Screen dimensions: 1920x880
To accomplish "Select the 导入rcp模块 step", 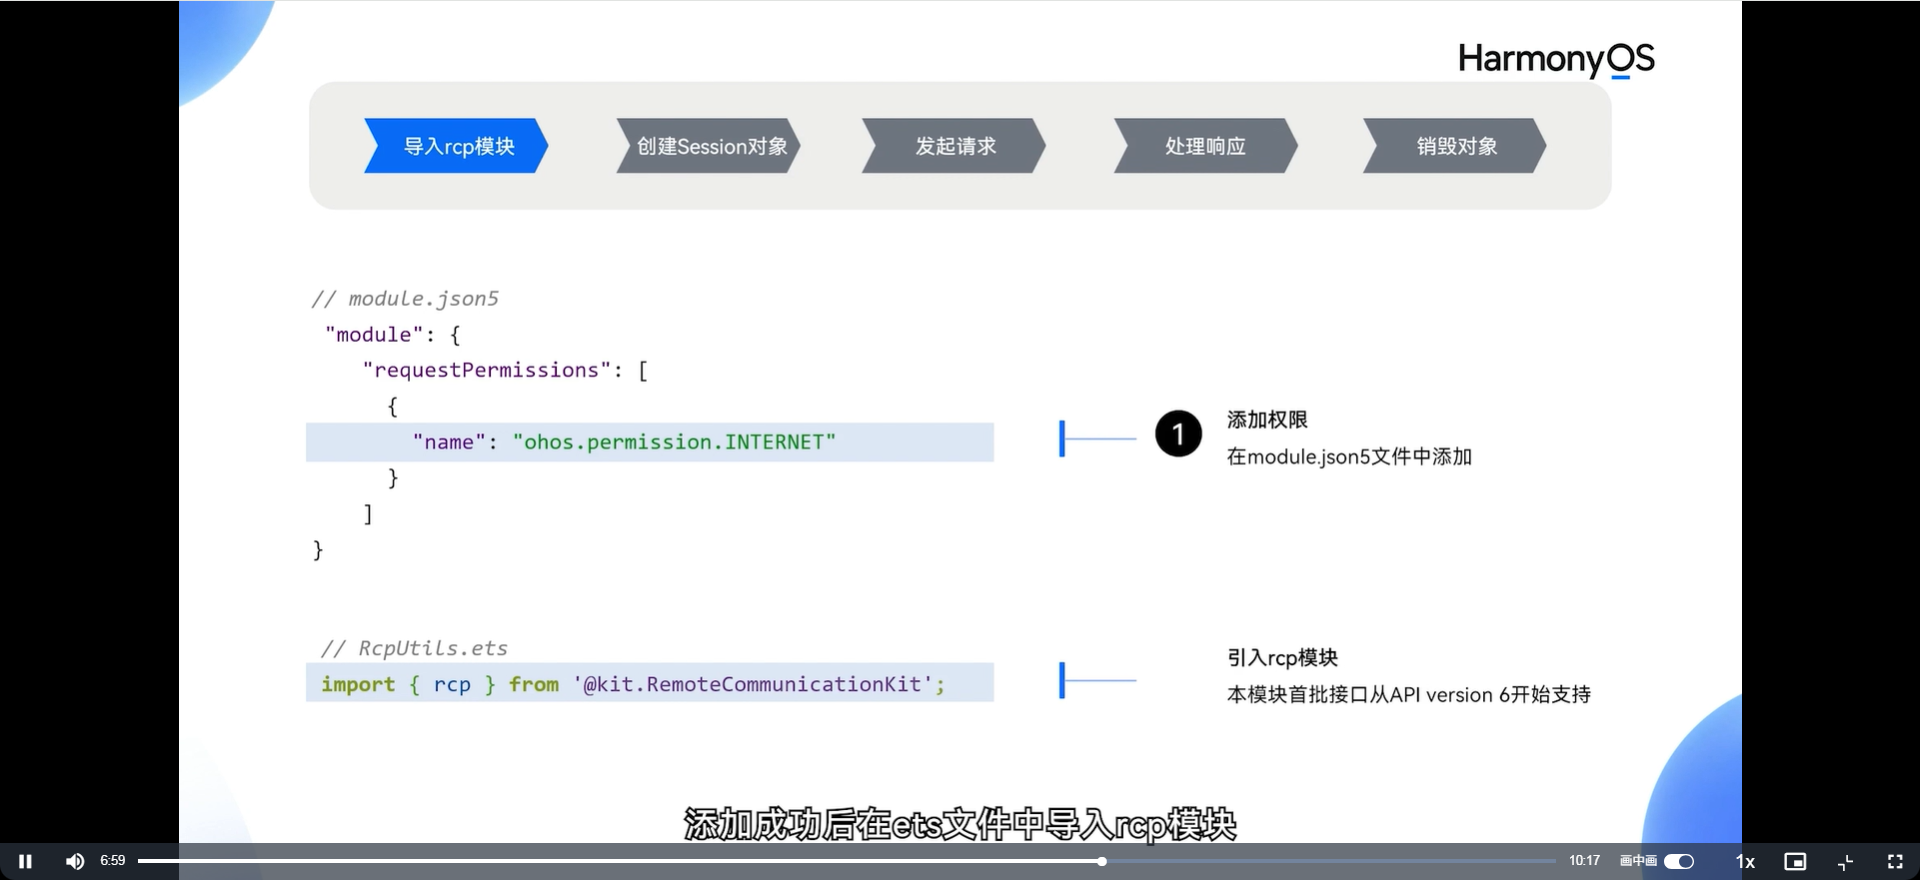I will (x=456, y=146).
